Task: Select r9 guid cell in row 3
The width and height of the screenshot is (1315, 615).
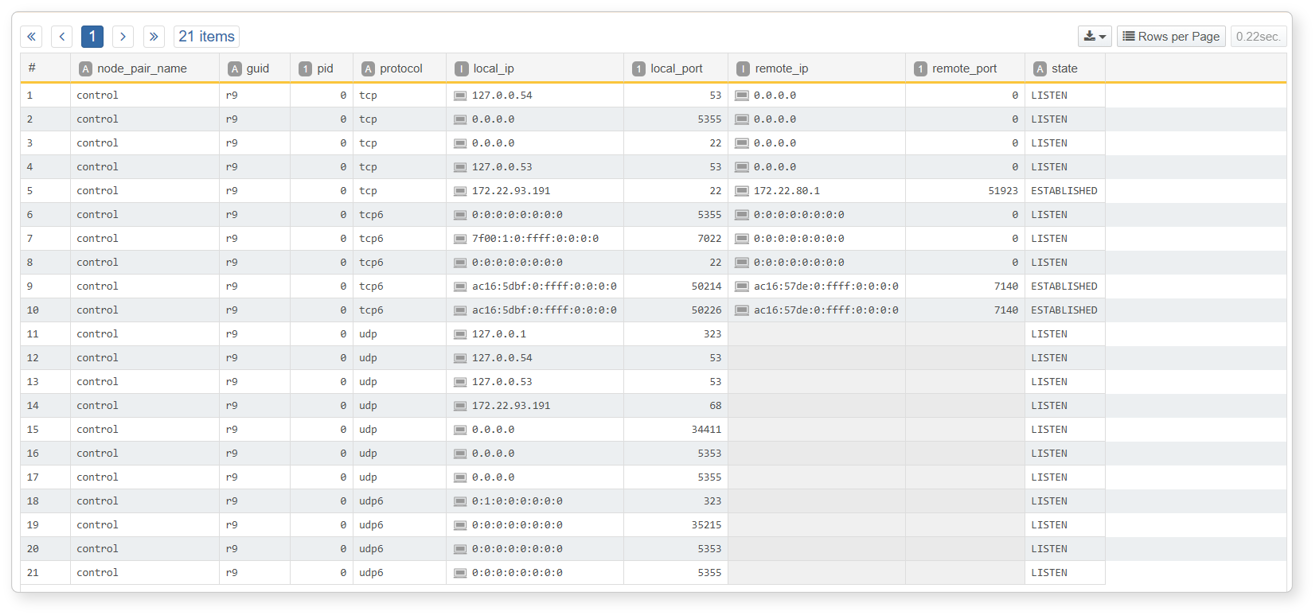Action: (255, 143)
